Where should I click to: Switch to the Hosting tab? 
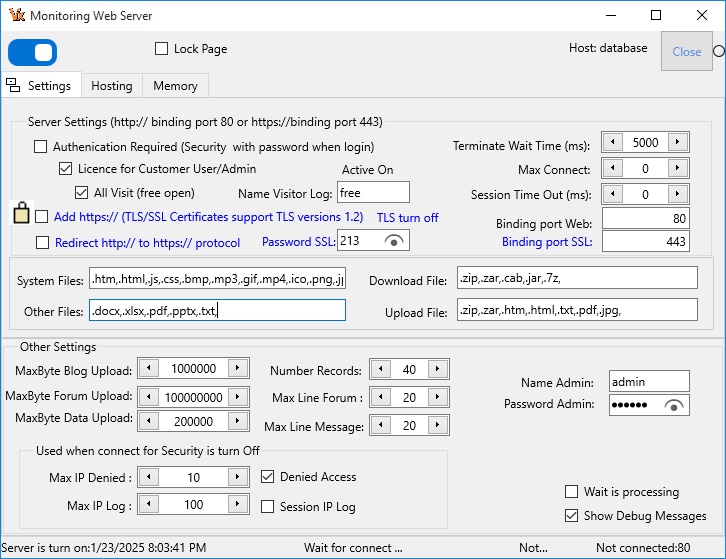click(111, 86)
